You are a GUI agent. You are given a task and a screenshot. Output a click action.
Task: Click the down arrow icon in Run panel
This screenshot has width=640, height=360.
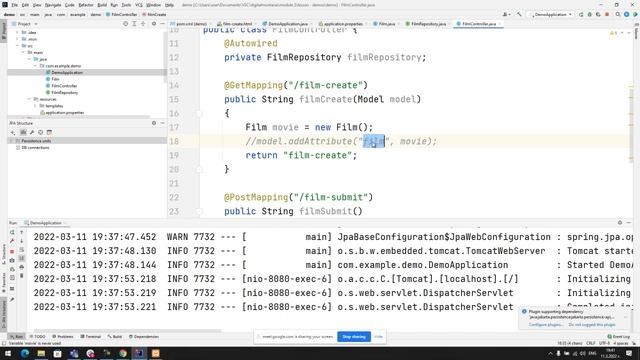(22, 241)
